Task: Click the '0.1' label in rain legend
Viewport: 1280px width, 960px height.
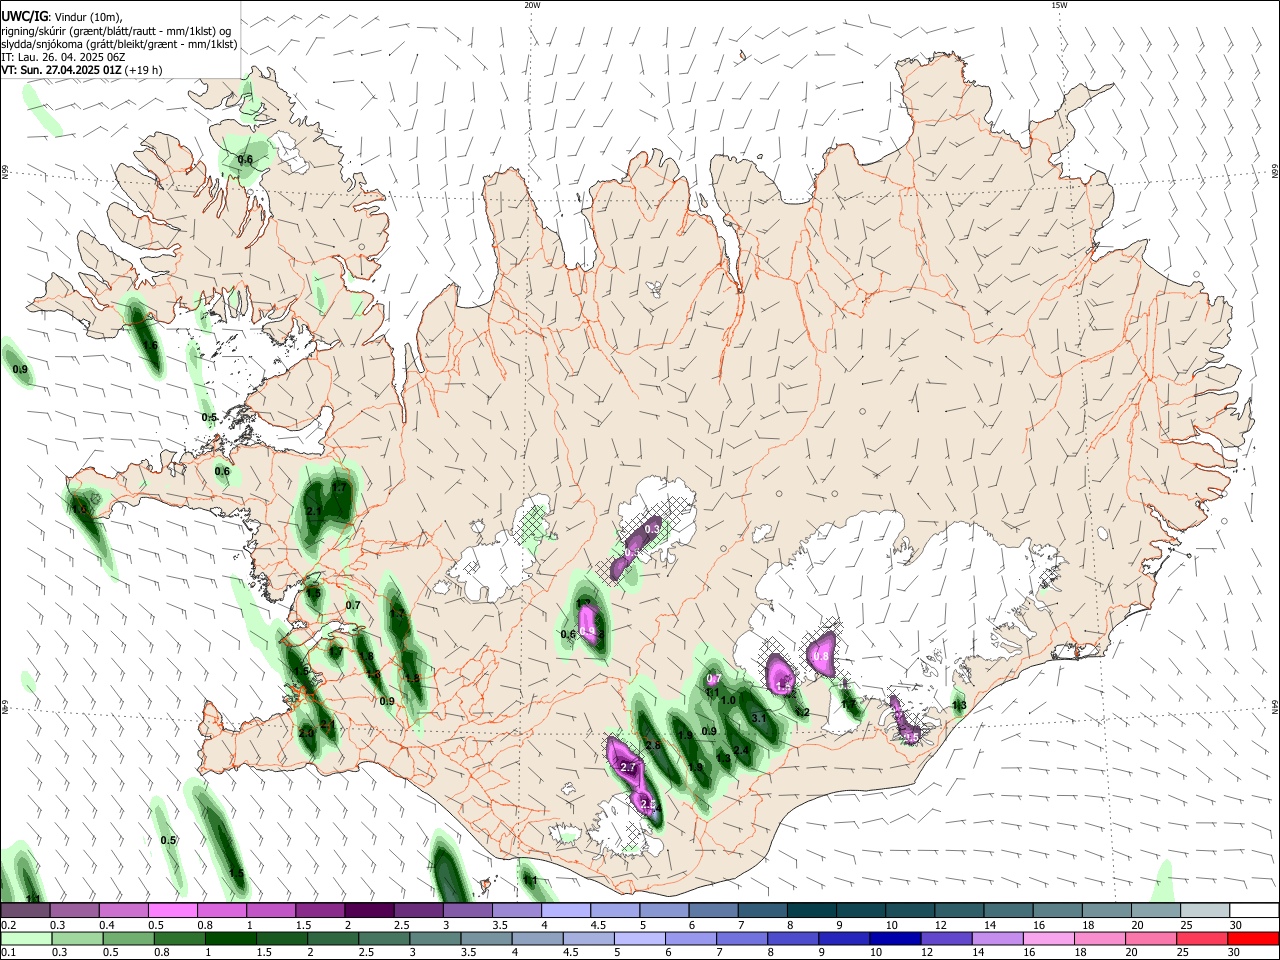Action: pos(9,953)
